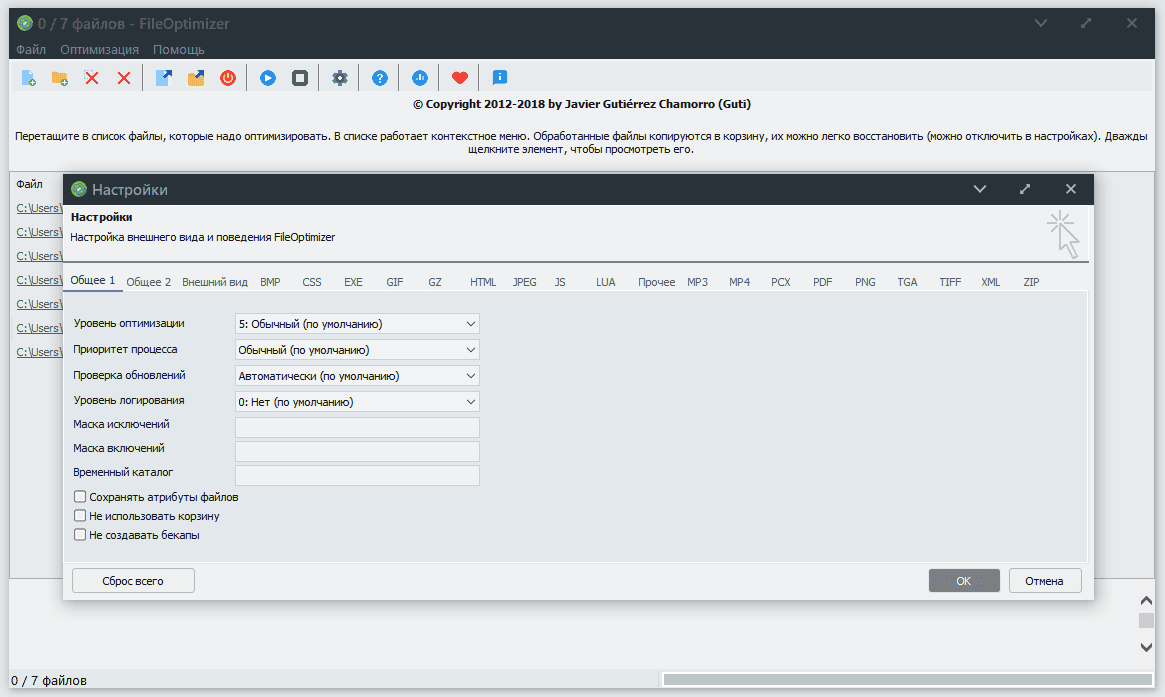The image size is (1165, 697).
Task: Click the chevron icon in Настройки title bar
Action: coord(980,189)
